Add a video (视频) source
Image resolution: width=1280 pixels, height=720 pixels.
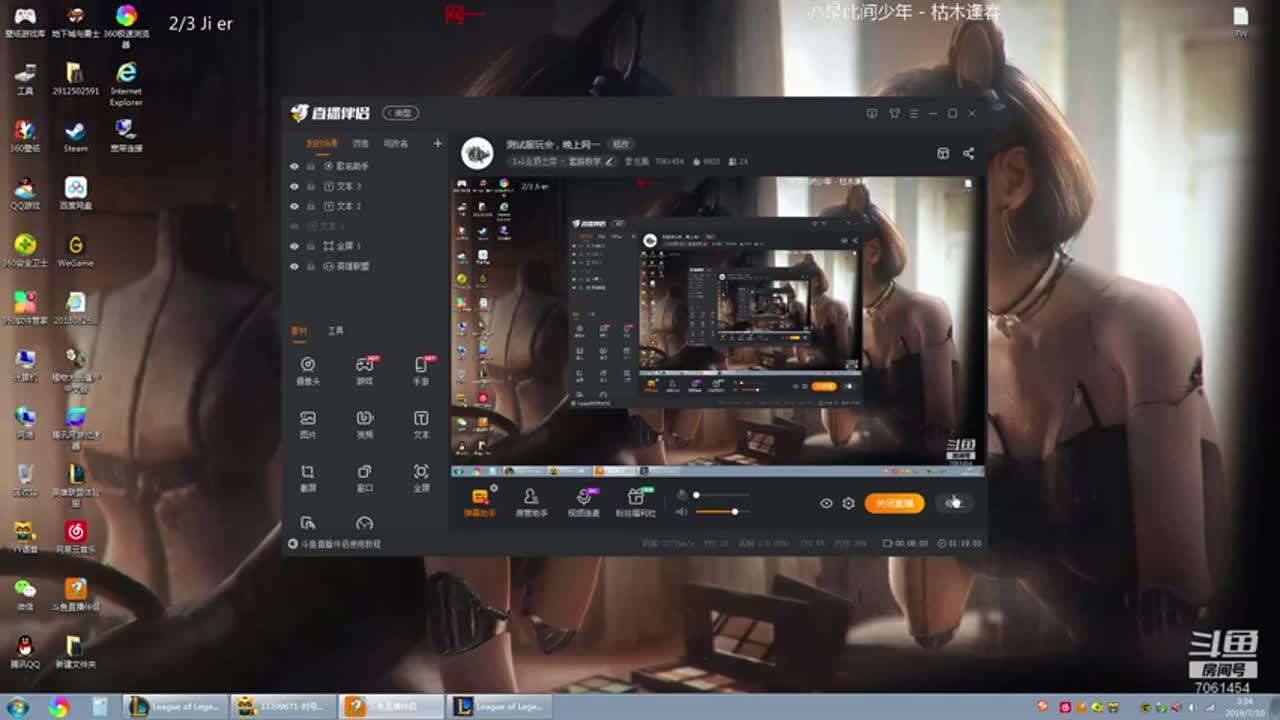tap(365, 423)
